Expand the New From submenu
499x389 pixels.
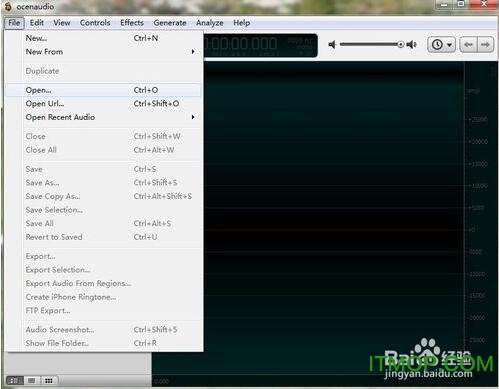coord(103,52)
